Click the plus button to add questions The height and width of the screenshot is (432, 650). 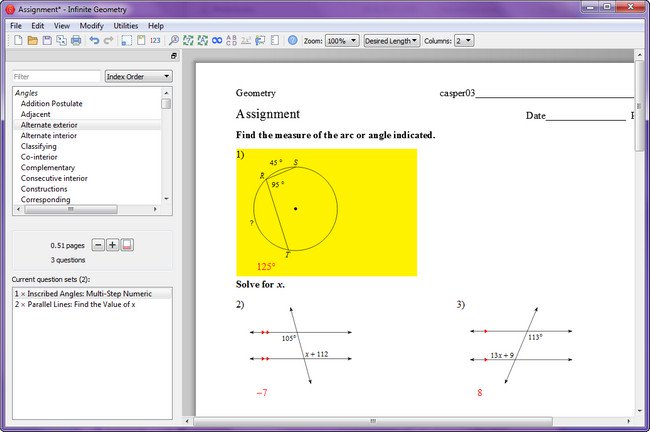(113, 245)
